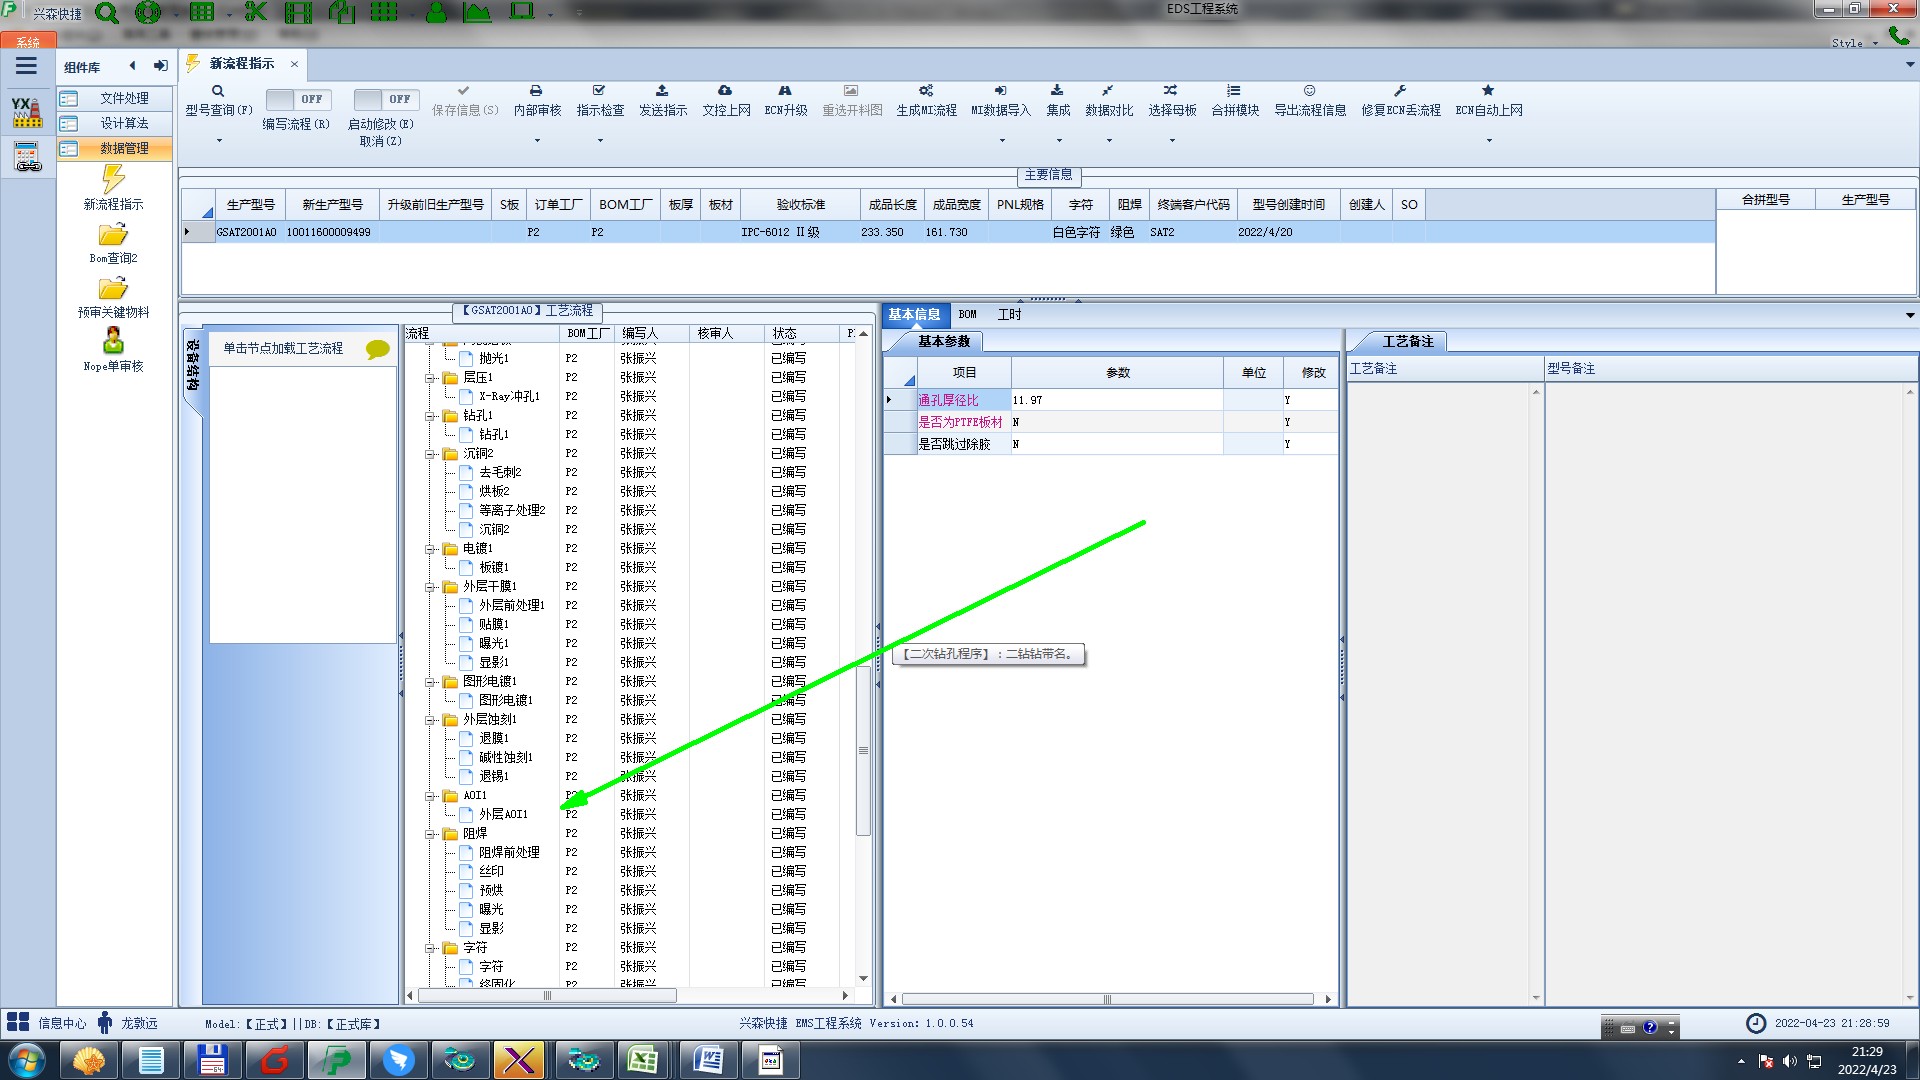This screenshot has height=1080, width=1920.
Task: Click the 文控上网 cloud icon
Action: coord(725,91)
